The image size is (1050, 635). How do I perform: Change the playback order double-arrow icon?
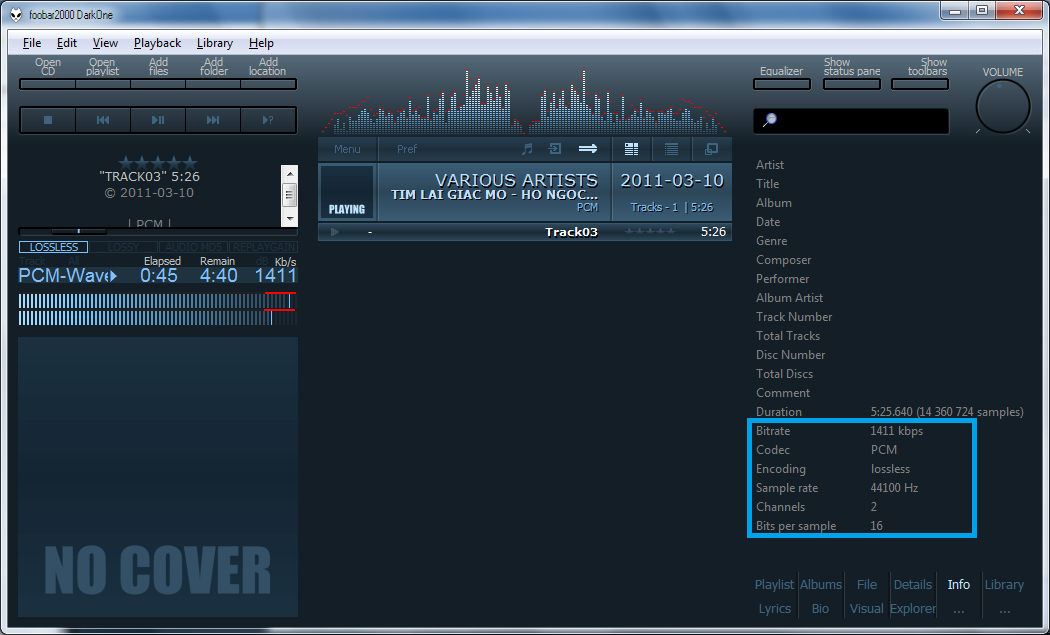tap(588, 149)
